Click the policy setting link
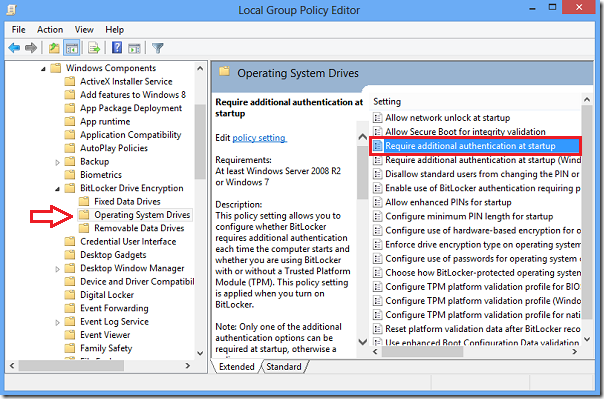The height and width of the screenshot is (399, 604). 259,138
